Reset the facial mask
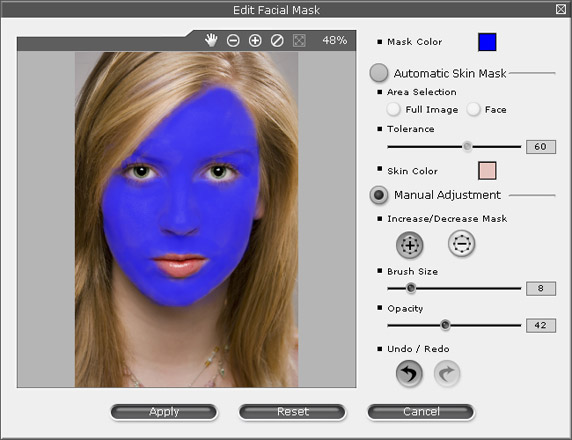Viewport: 572px width, 440px height. [x=293, y=412]
